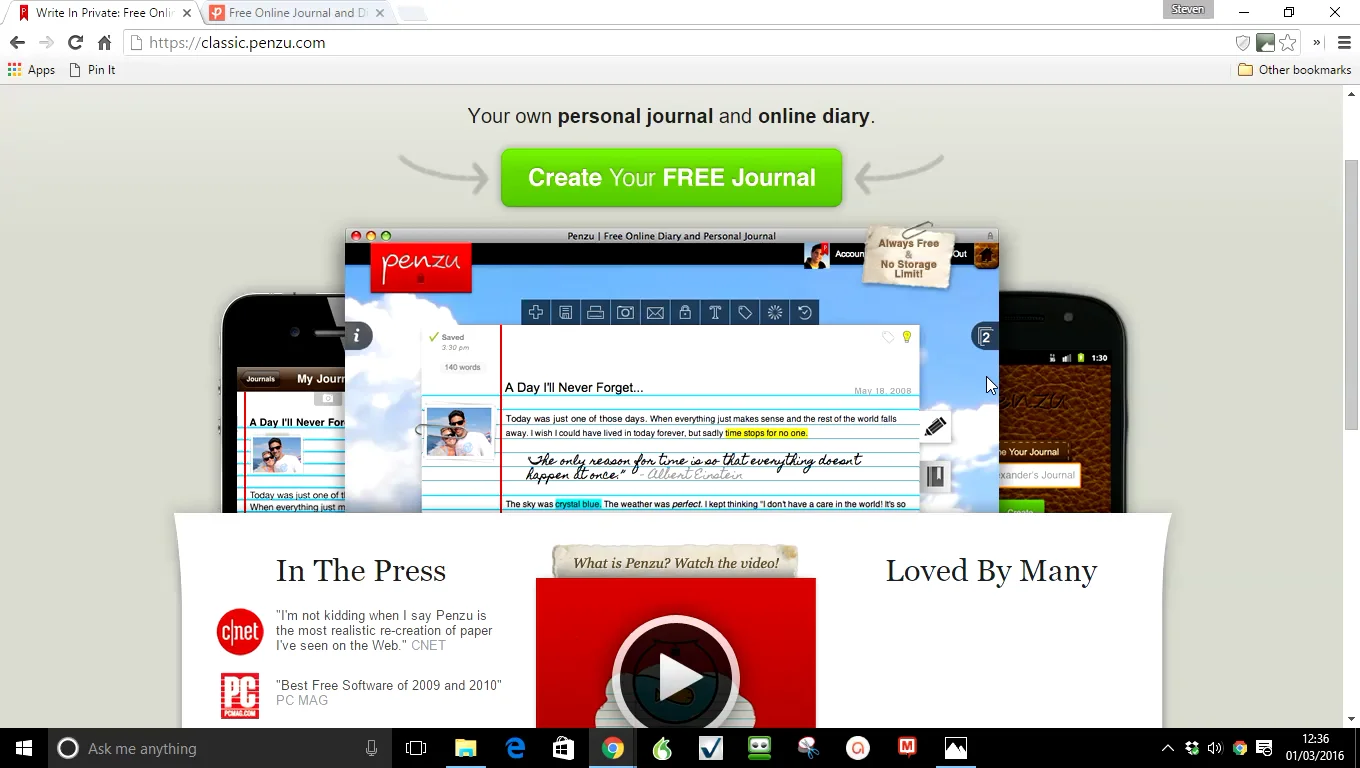Click the PC MAG logo icon
The height and width of the screenshot is (768, 1360).
pyautogui.click(x=240, y=696)
